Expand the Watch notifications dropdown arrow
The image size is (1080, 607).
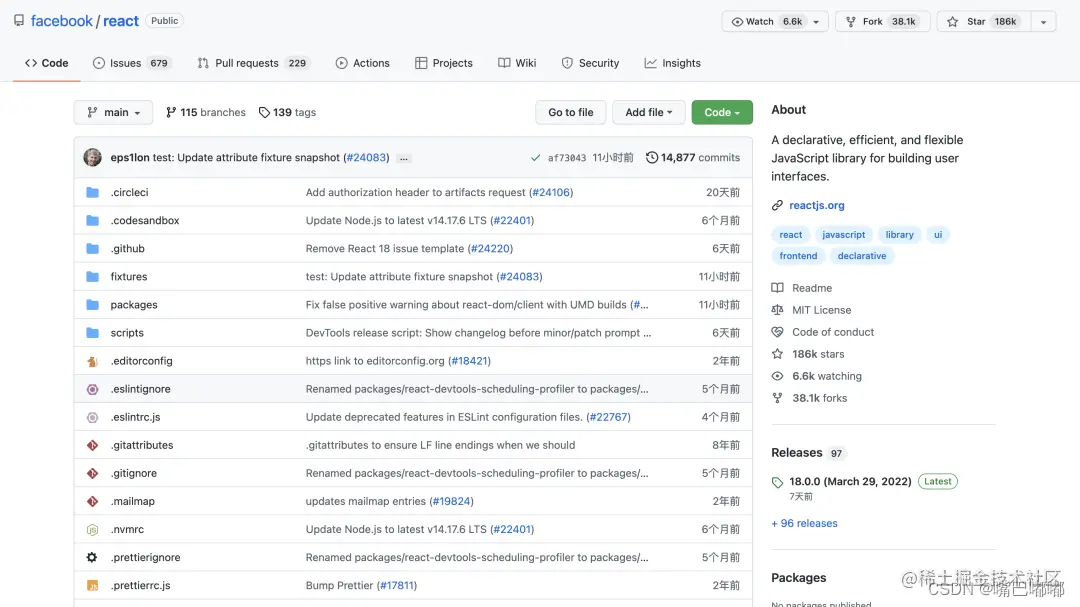[x=816, y=21]
